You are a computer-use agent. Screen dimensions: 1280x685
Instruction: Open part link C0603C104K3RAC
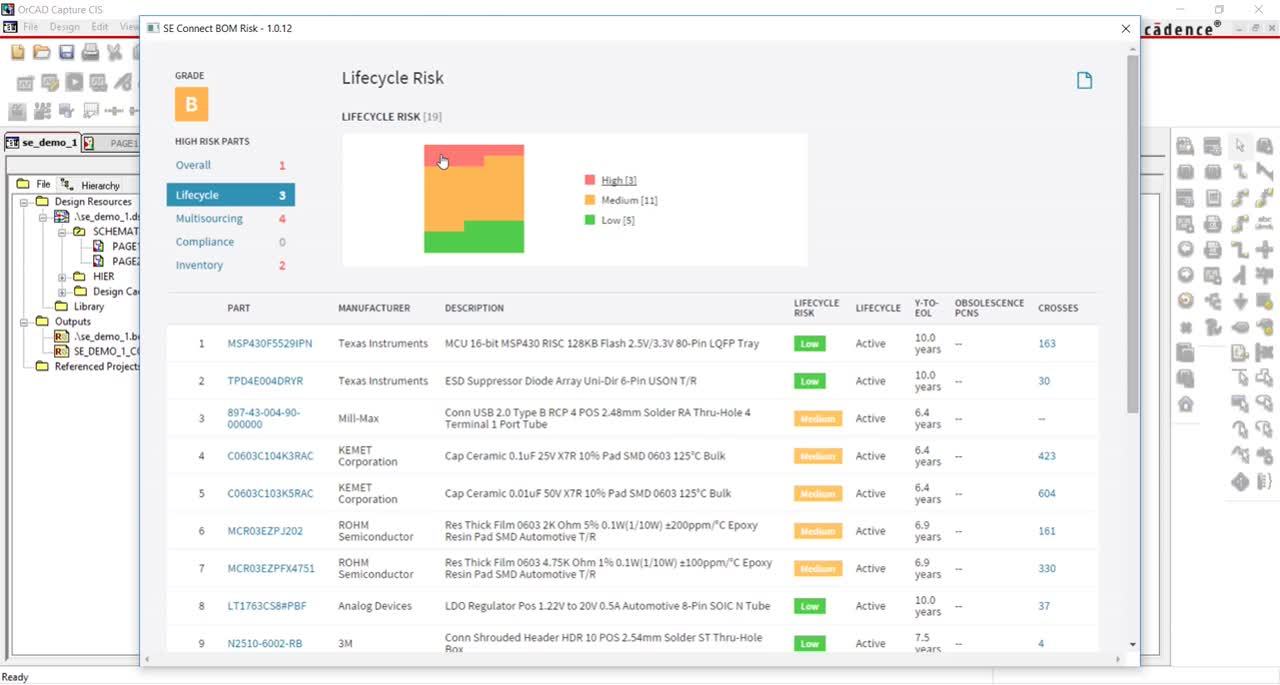tap(270, 456)
